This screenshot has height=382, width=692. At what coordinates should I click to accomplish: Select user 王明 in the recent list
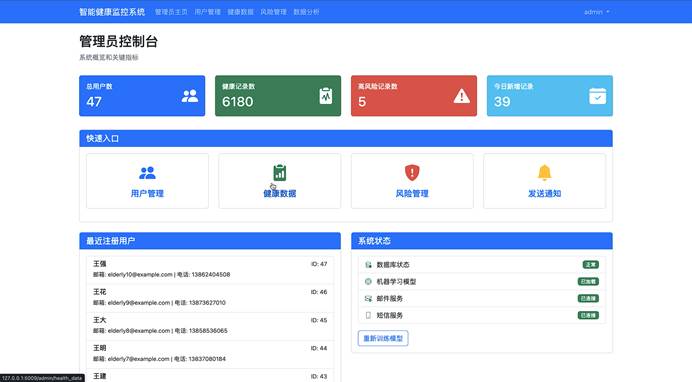pos(210,354)
